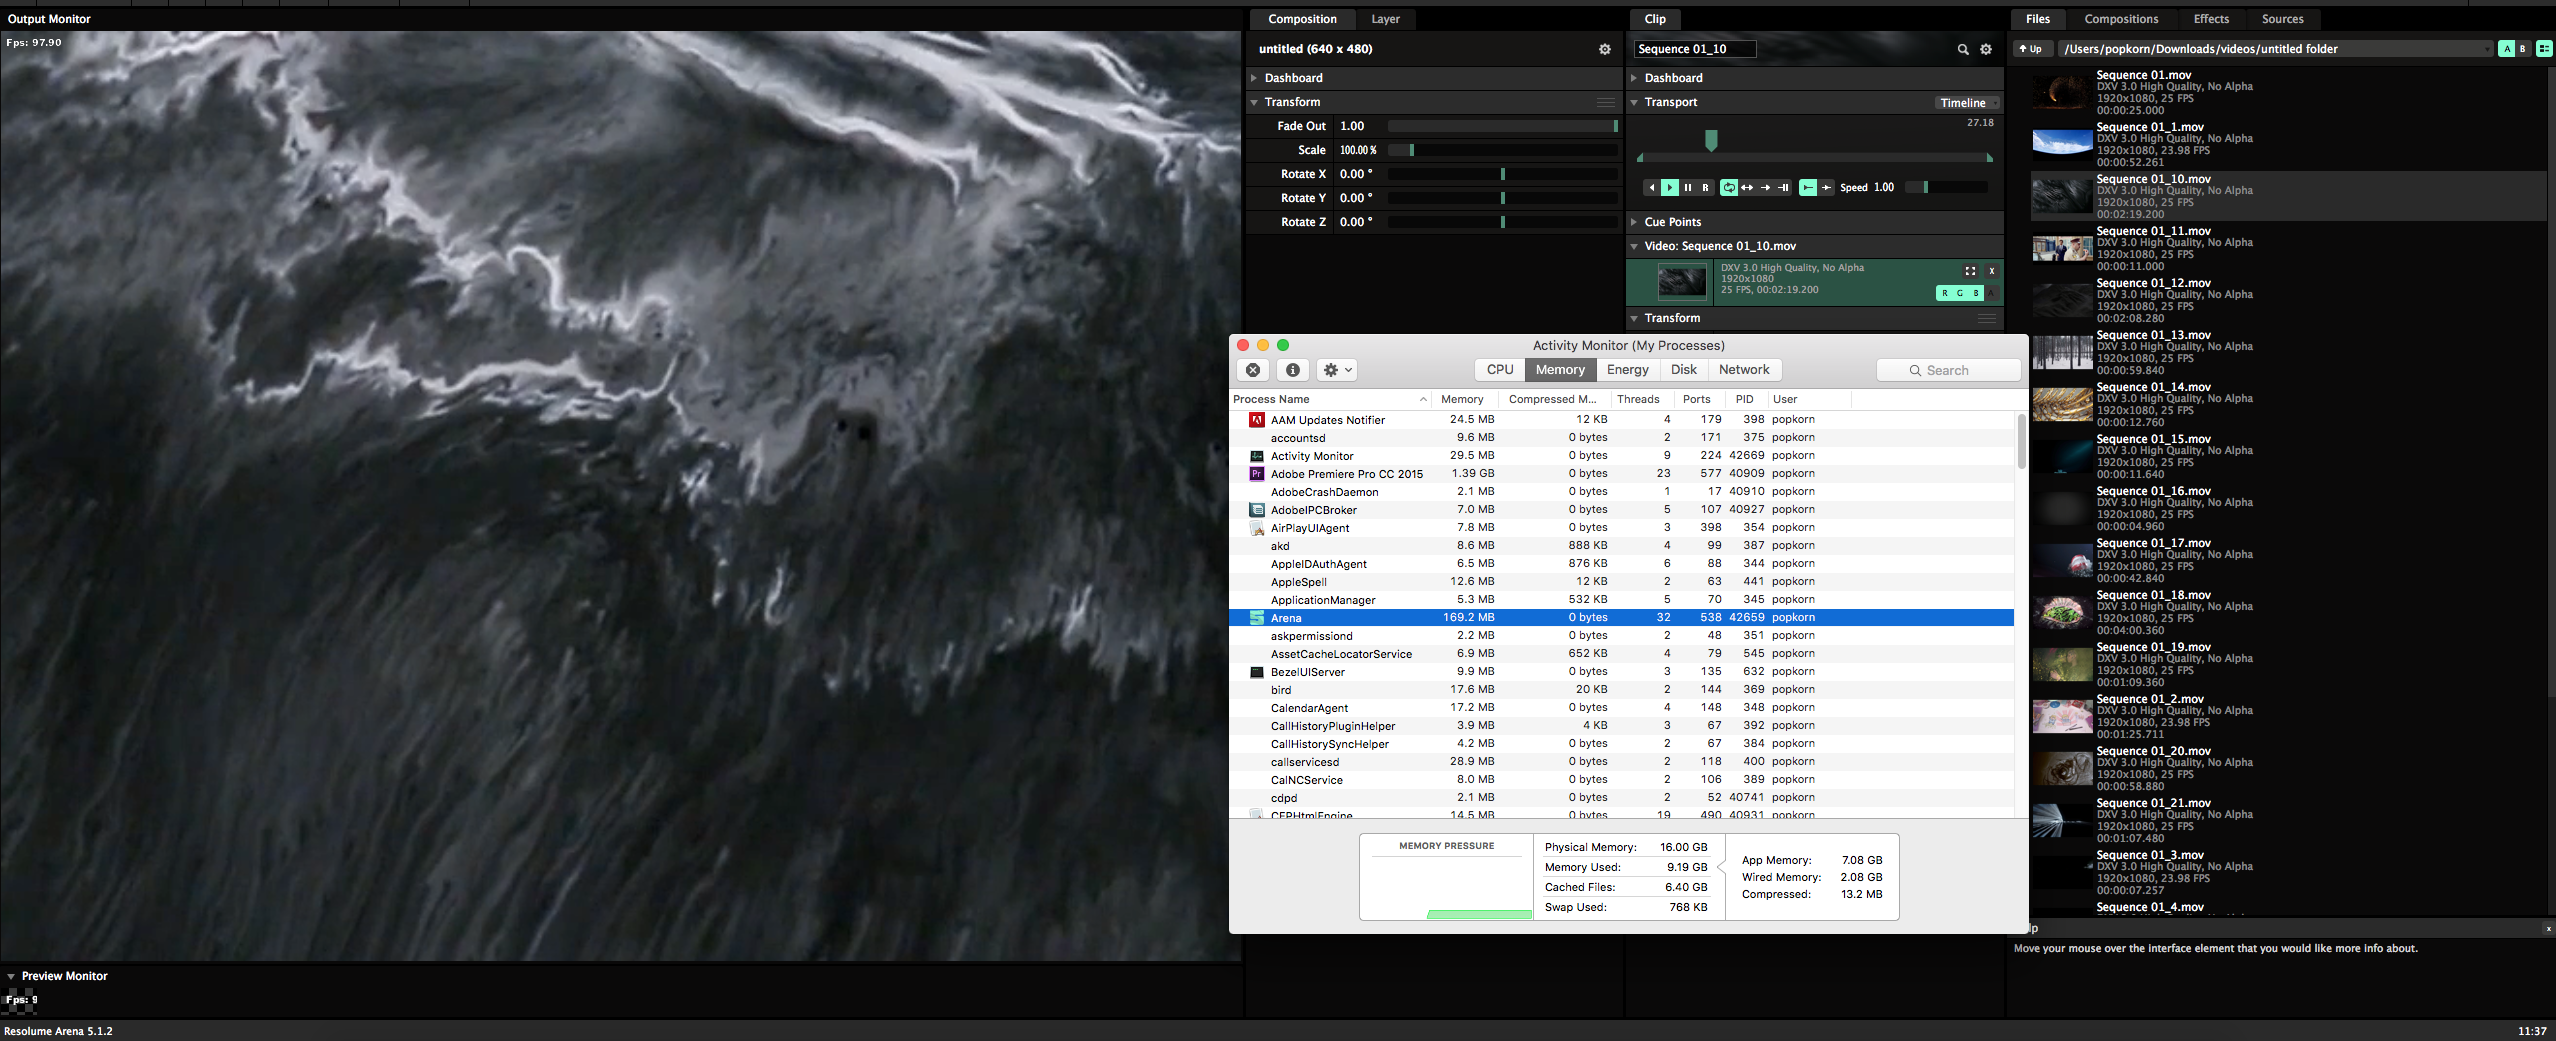Toggle the file browser thumbnail view button

pyautogui.click(x=2544, y=49)
